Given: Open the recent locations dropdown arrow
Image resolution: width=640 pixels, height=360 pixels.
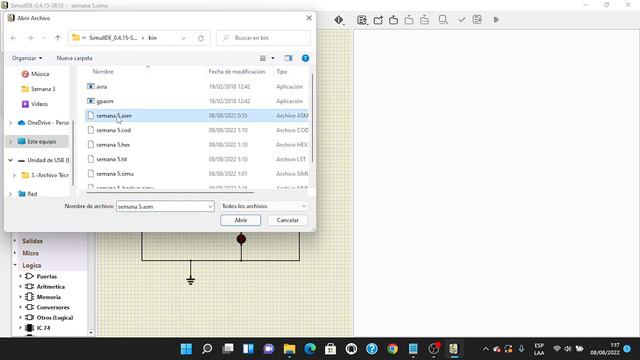Looking at the screenshot, I should (x=44, y=38).
